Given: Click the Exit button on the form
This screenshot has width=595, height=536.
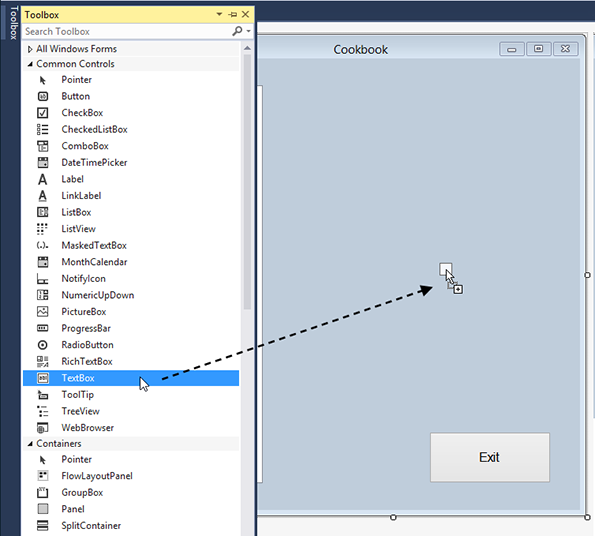Looking at the screenshot, I should [x=490, y=457].
